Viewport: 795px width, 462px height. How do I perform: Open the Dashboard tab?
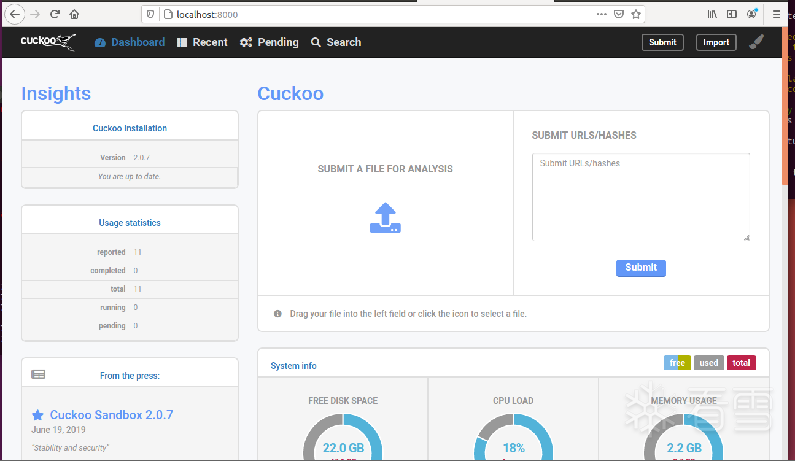point(130,42)
